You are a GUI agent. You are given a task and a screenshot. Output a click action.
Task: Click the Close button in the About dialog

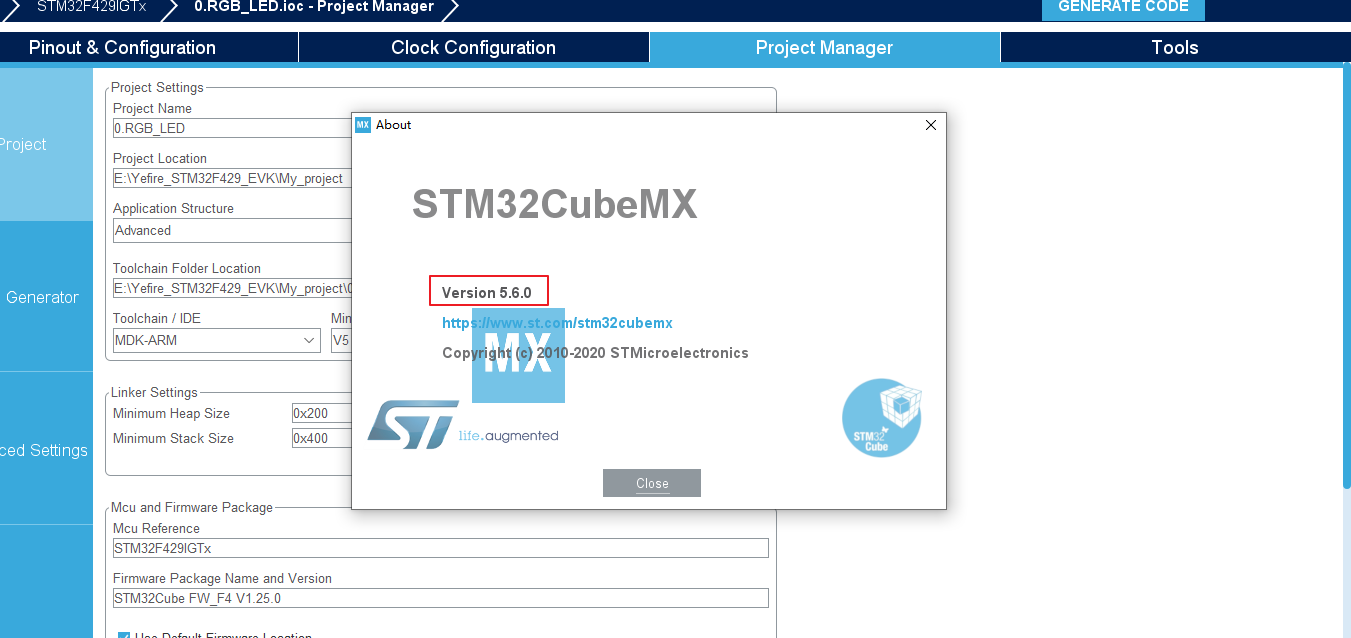click(651, 483)
